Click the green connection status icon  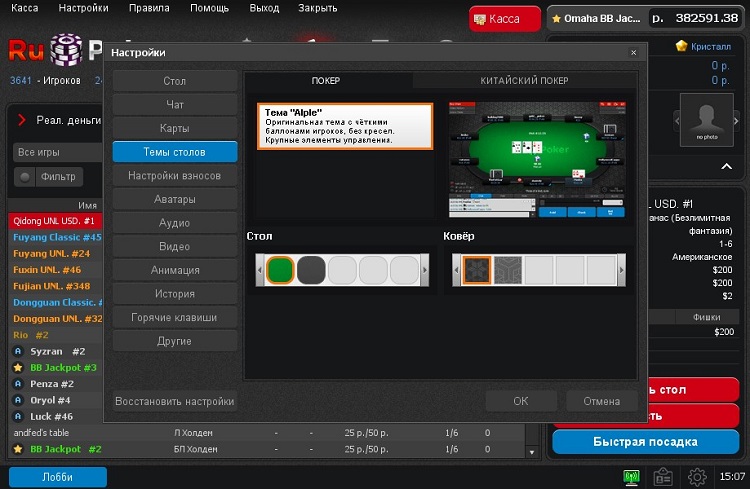[x=631, y=477]
